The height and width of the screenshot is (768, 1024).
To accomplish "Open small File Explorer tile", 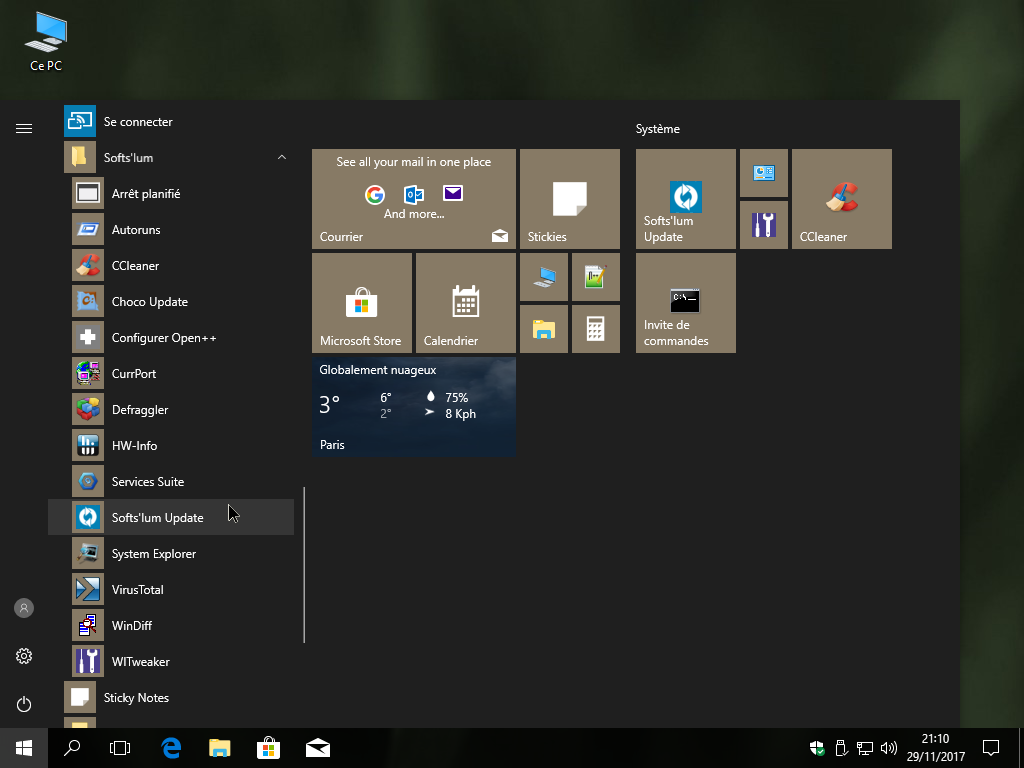I will (x=544, y=329).
